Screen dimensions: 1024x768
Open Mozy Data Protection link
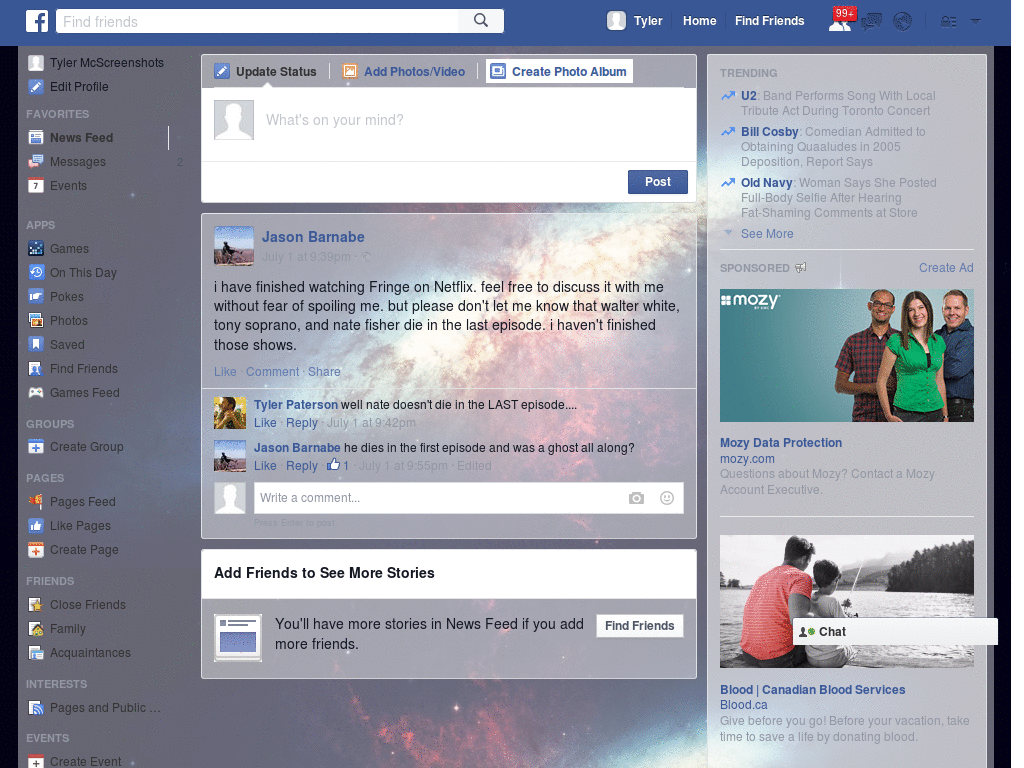(x=780, y=443)
